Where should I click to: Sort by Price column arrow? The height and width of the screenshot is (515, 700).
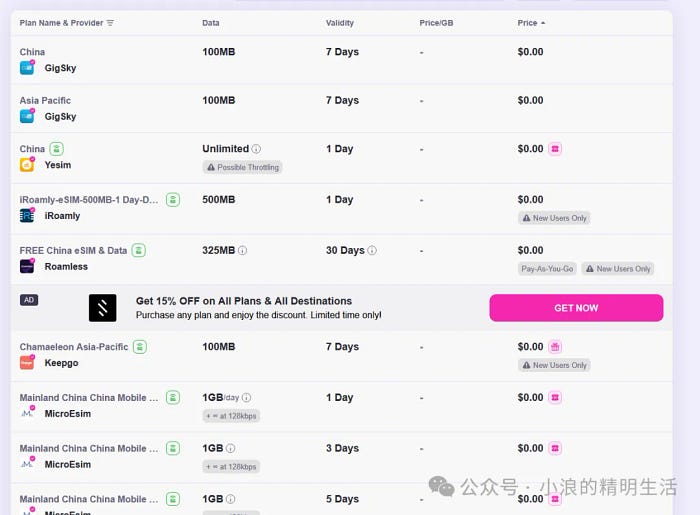point(543,23)
